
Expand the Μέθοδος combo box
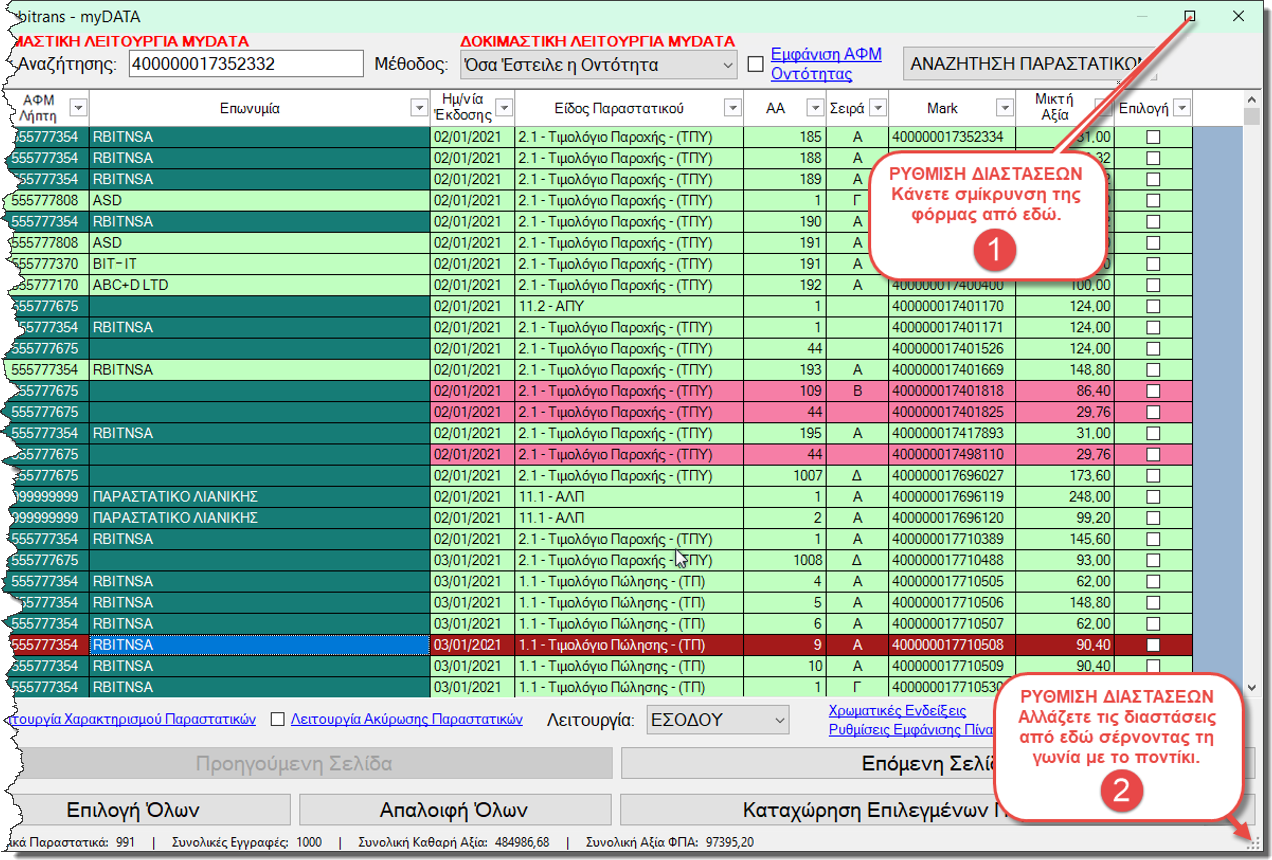[x=726, y=64]
